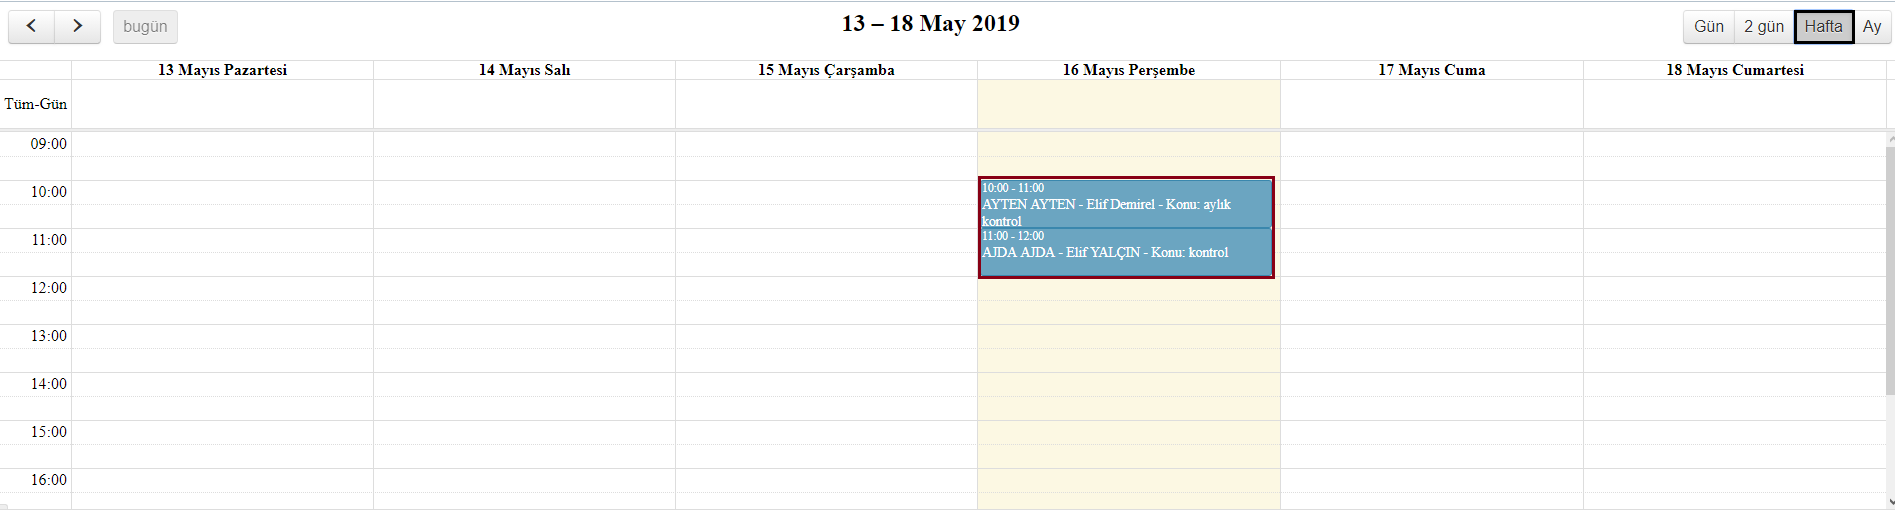1895x510 pixels.
Task: Go to the previous week with left arrow
Action: tap(32, 26)
